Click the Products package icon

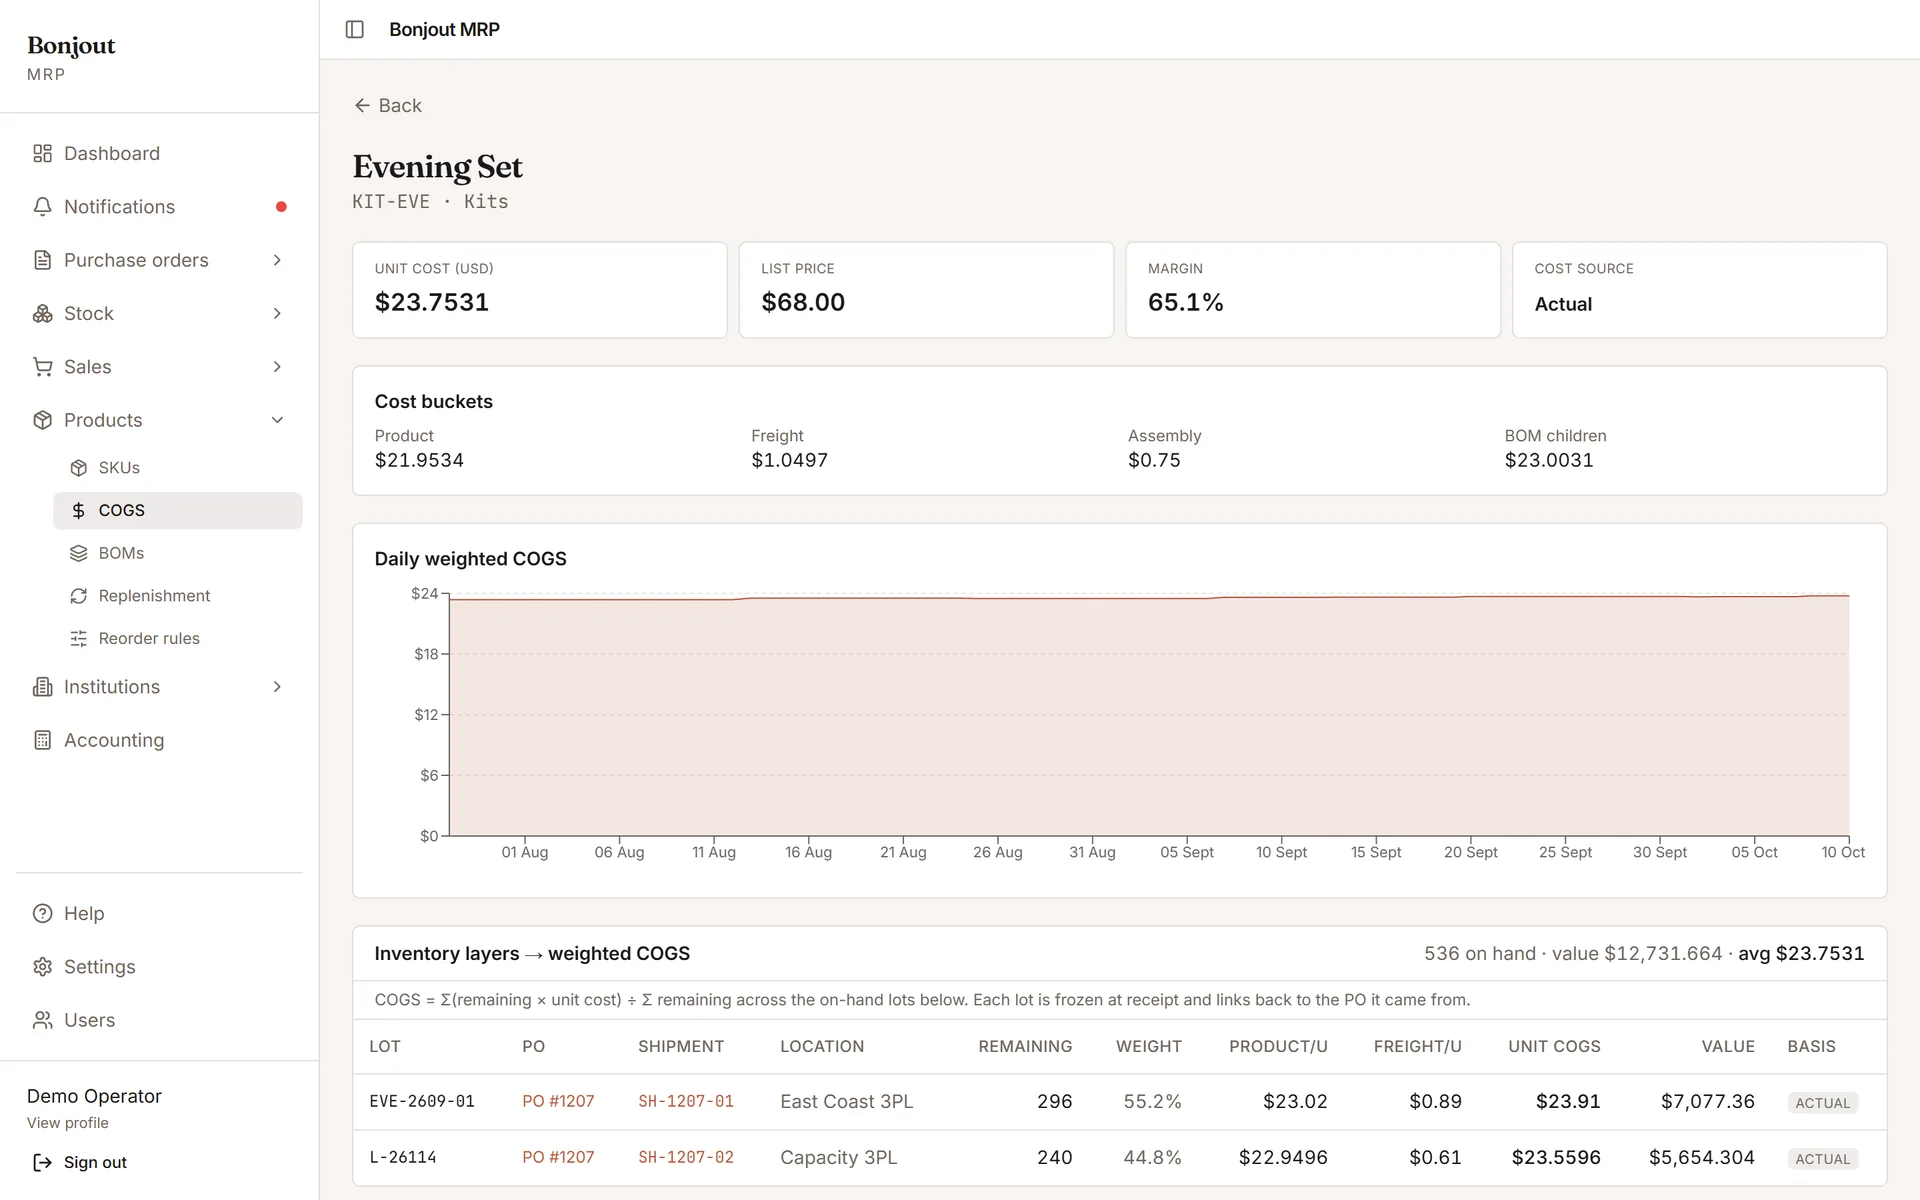click(42, 420)
